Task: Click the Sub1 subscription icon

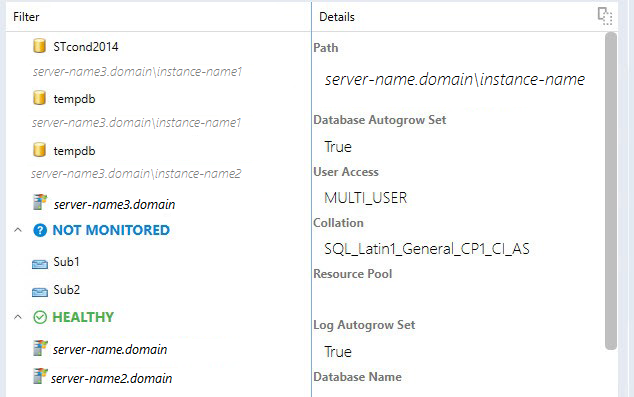Action: point(40,264)
